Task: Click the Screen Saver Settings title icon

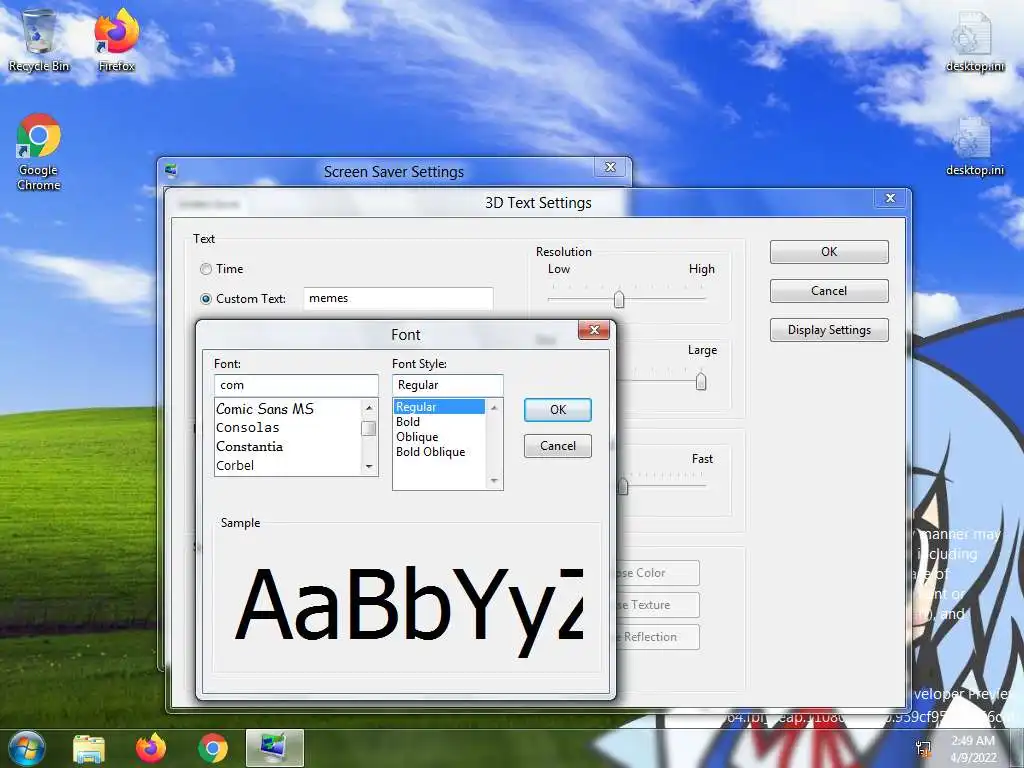Action: [x=171, y=171]
